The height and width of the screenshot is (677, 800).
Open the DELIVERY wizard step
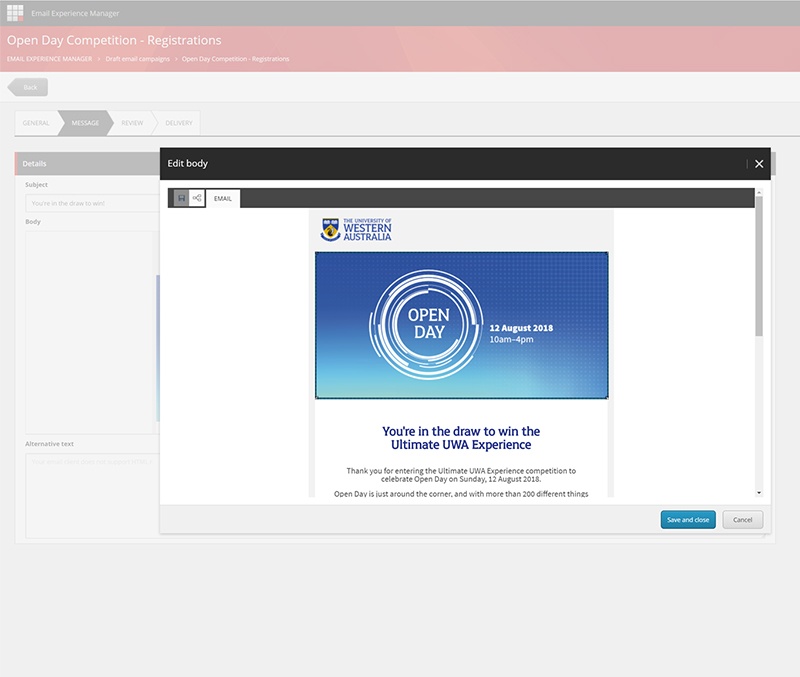click(x=178, y=123)
